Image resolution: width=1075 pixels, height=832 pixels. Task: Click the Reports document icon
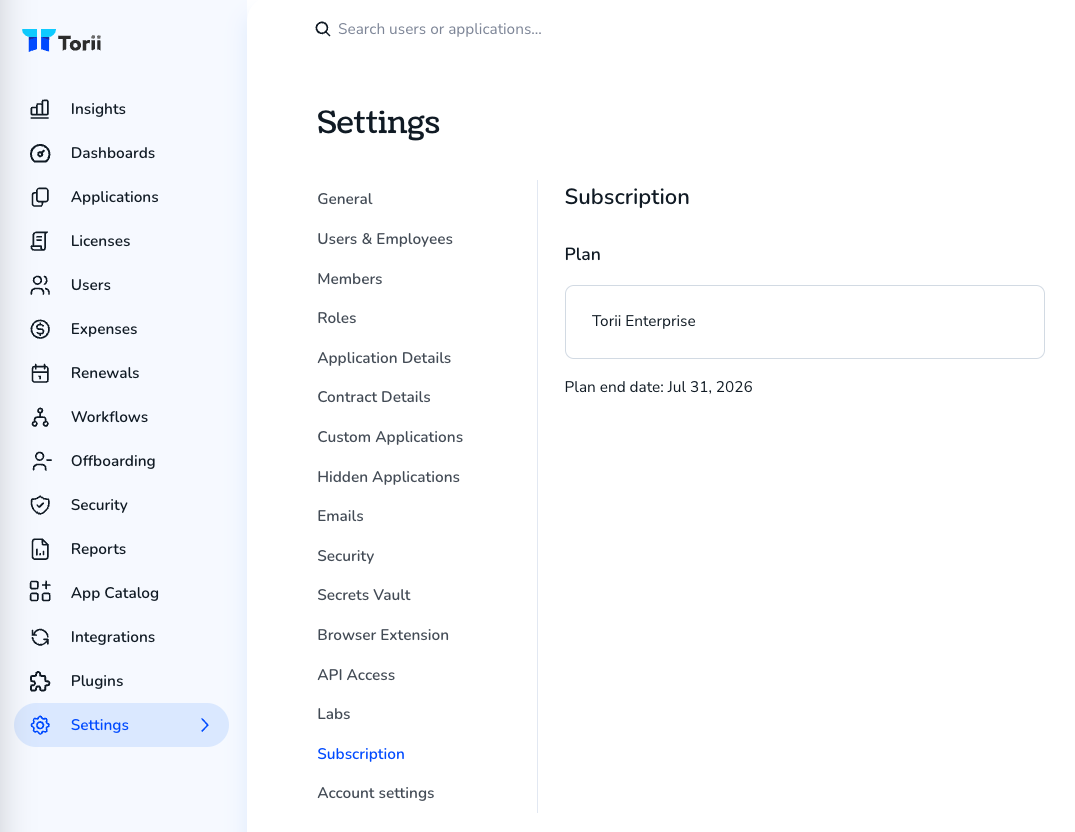(x=40, y=549)
